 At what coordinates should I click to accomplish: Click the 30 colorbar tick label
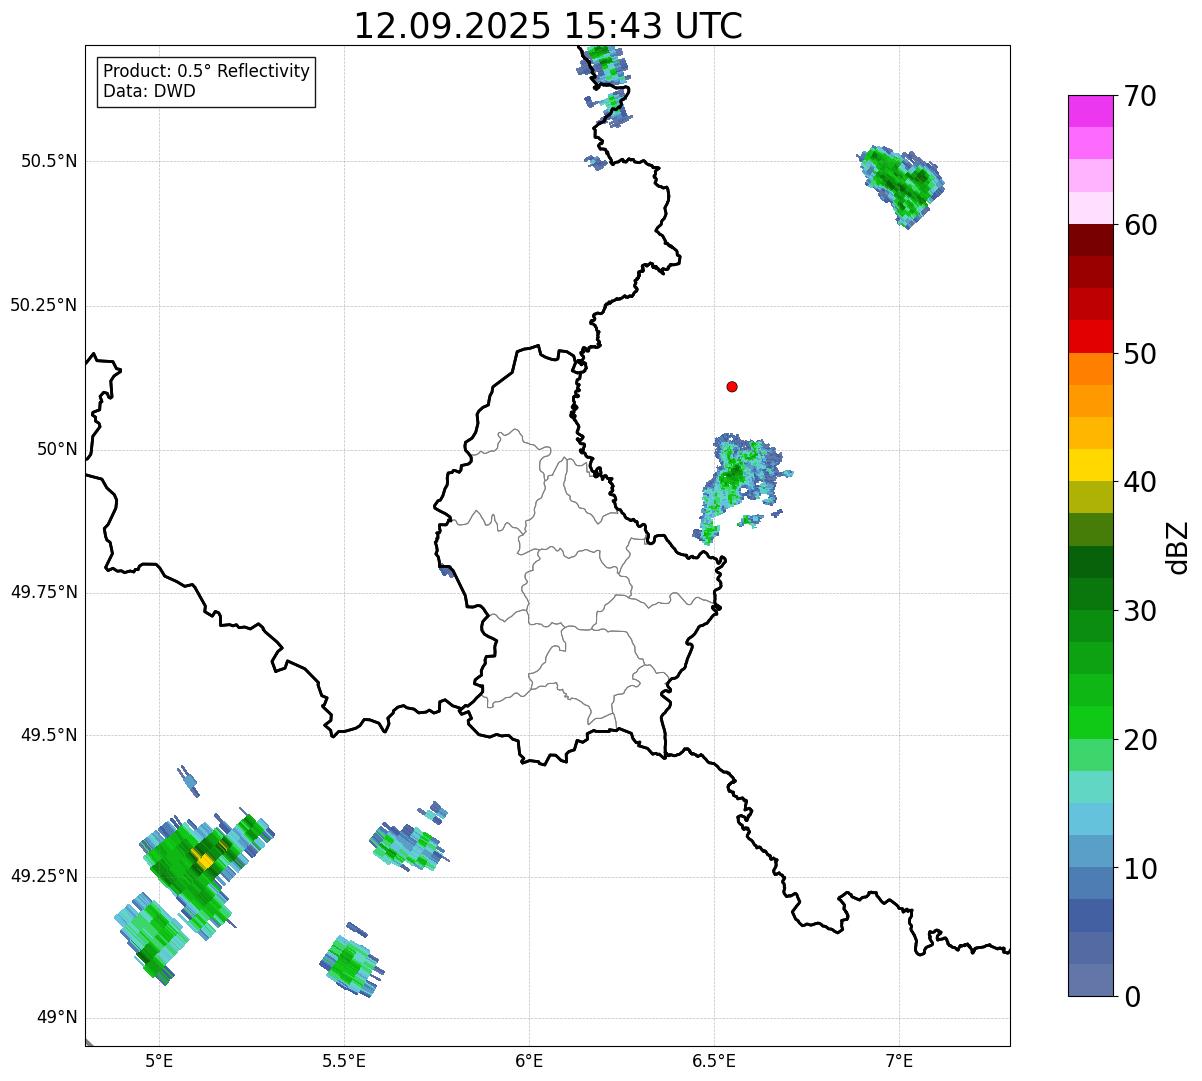(1140, 611)
